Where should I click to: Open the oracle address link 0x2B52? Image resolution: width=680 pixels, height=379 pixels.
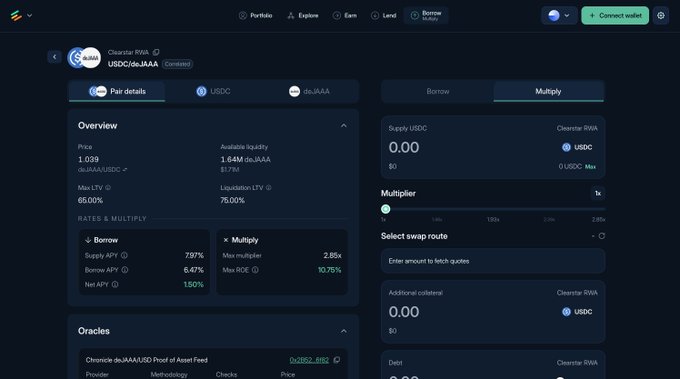click(309, 360)
